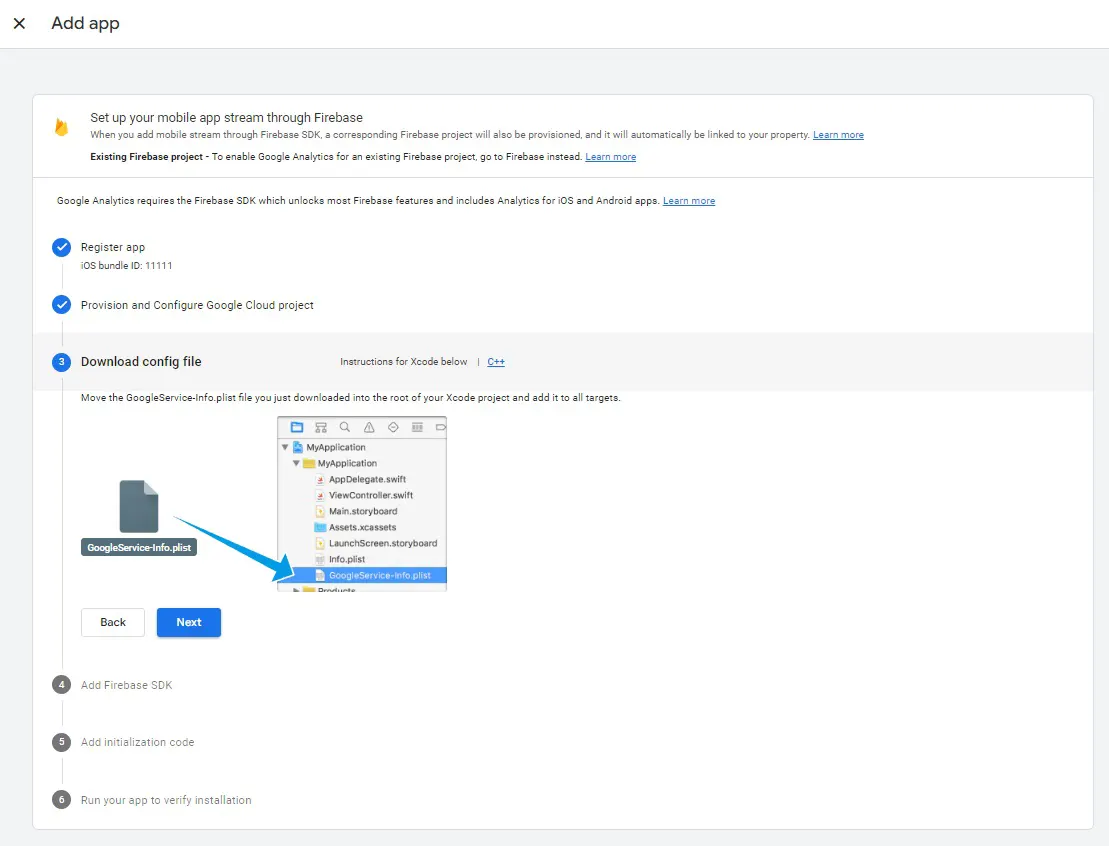Screen dimensions: 1109x846
Task: Open Learn more link after mobile stream text
Action: (x=838, y=134)
